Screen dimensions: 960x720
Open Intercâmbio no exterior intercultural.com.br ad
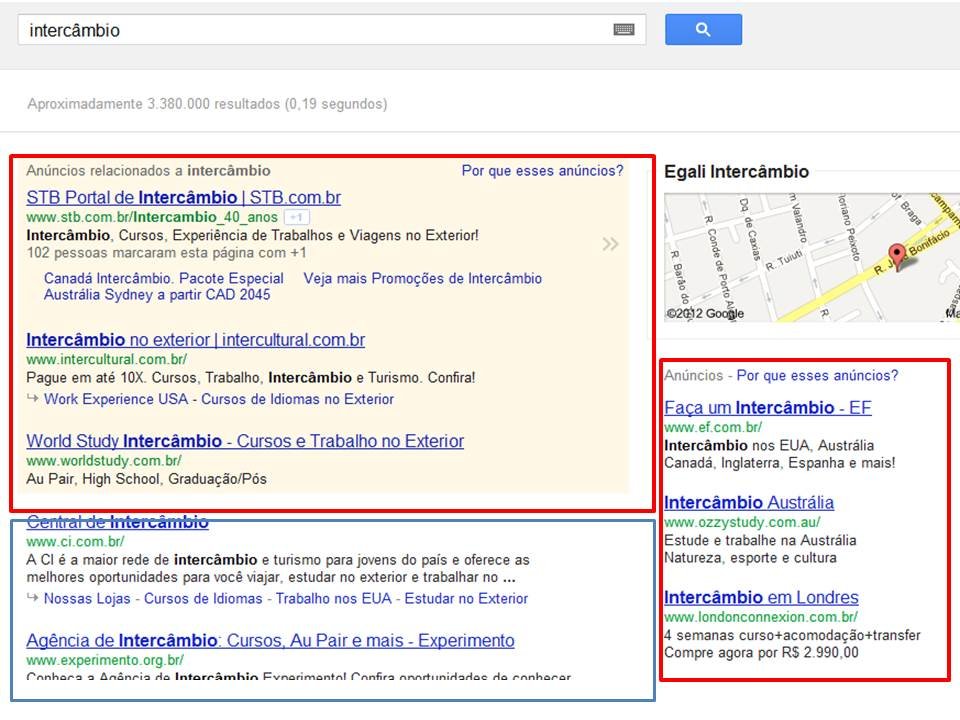(195, 340)
